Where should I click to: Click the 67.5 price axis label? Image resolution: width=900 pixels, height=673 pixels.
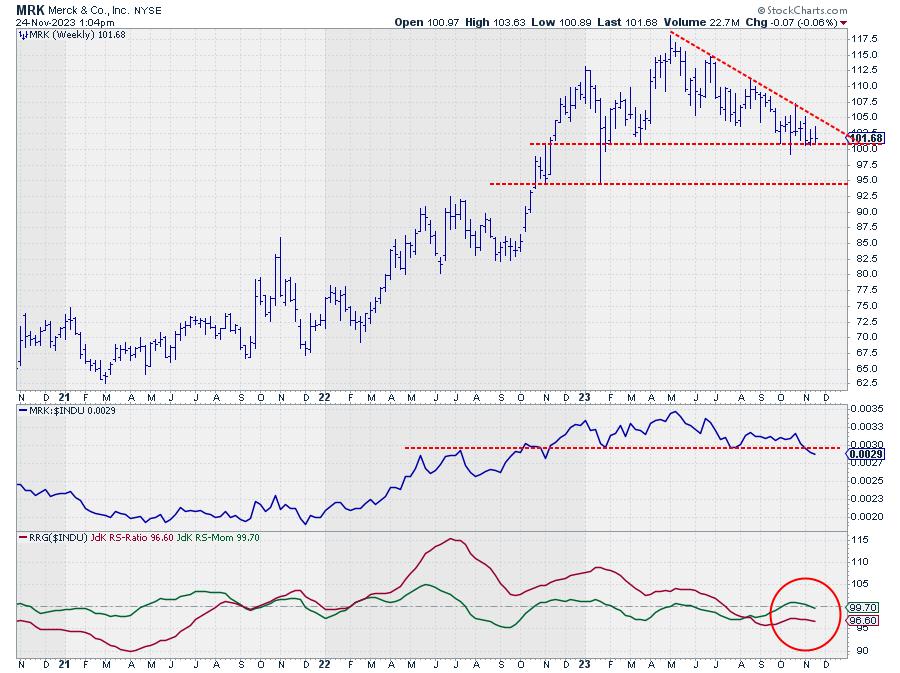tap(867, 352)
